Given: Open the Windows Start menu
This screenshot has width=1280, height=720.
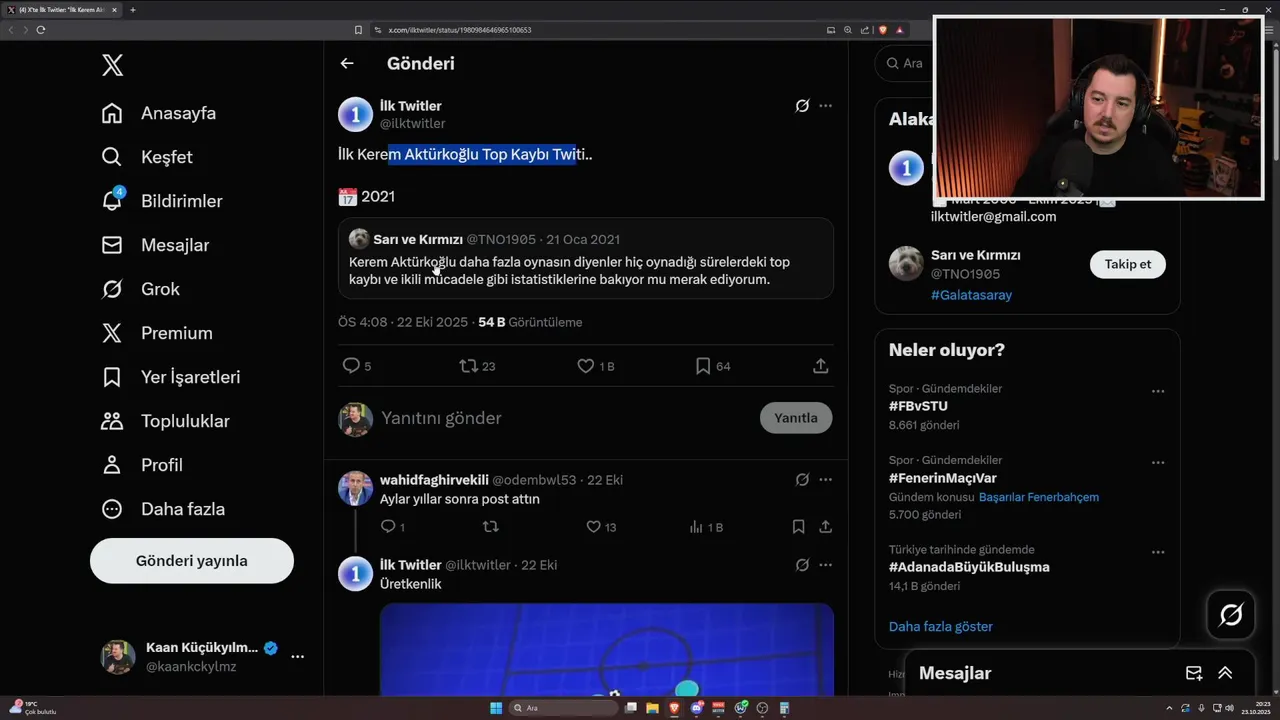Looking at the screenshot, I should [496, 708].
